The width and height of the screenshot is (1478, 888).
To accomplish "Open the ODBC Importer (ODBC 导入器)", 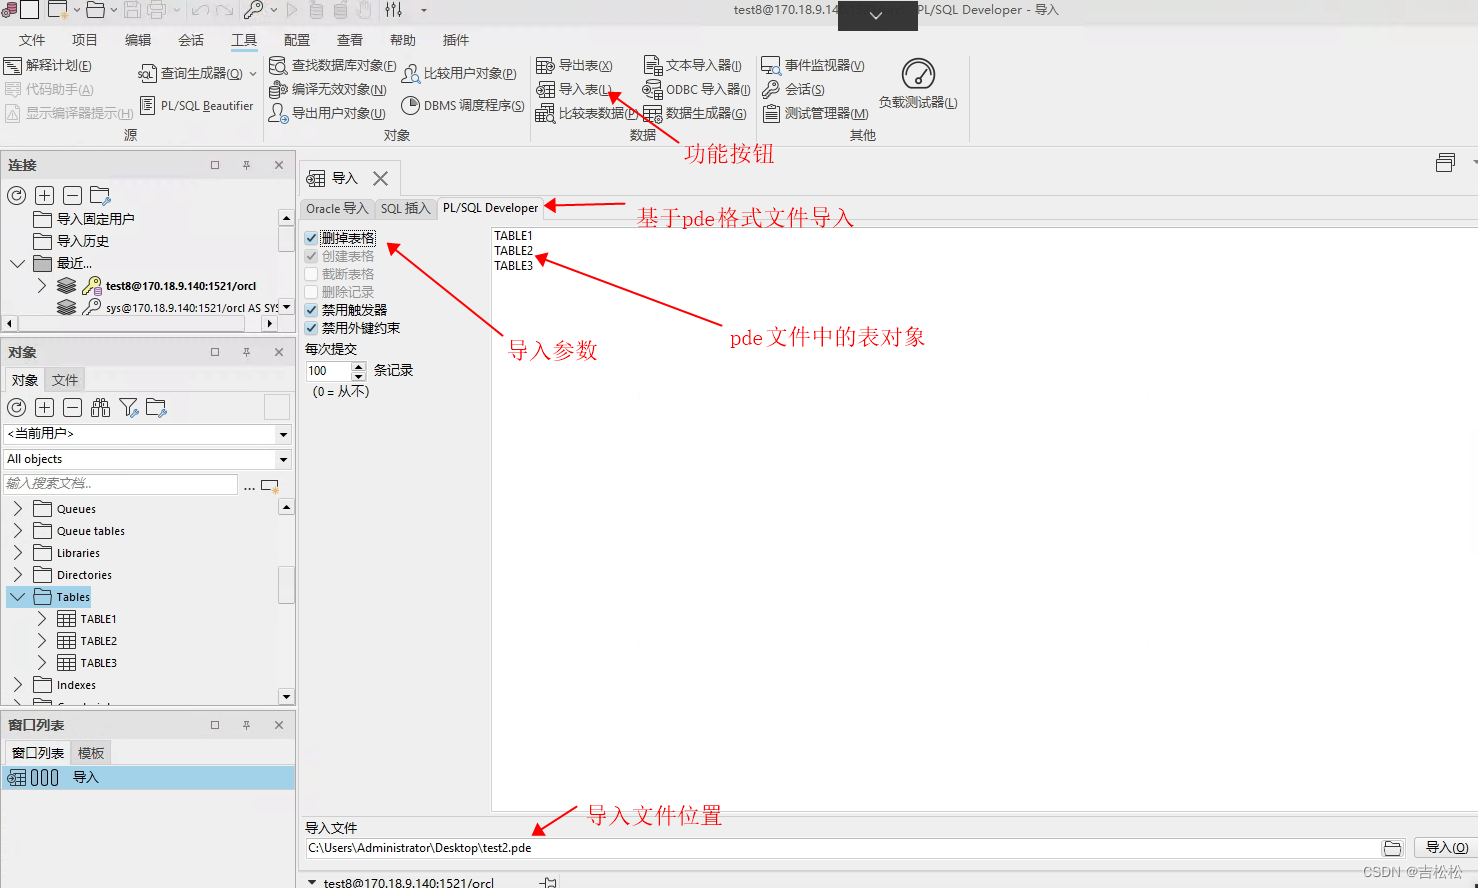I will (696, 89).
